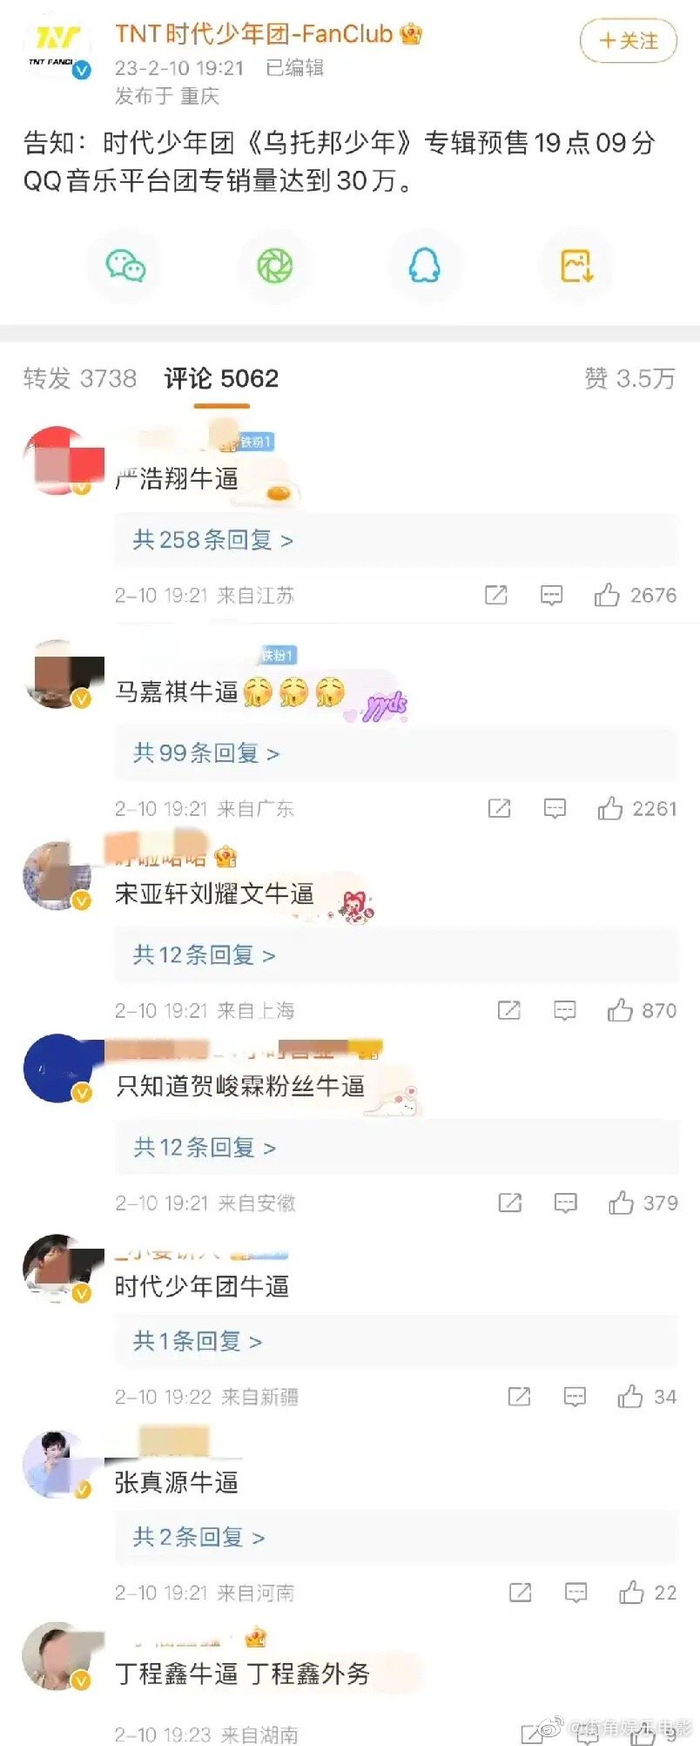This screenshot has width=700, height=1746.
Task: Open TNT时代少年团-FanClub profile name
Action: [x=254, y=34]
